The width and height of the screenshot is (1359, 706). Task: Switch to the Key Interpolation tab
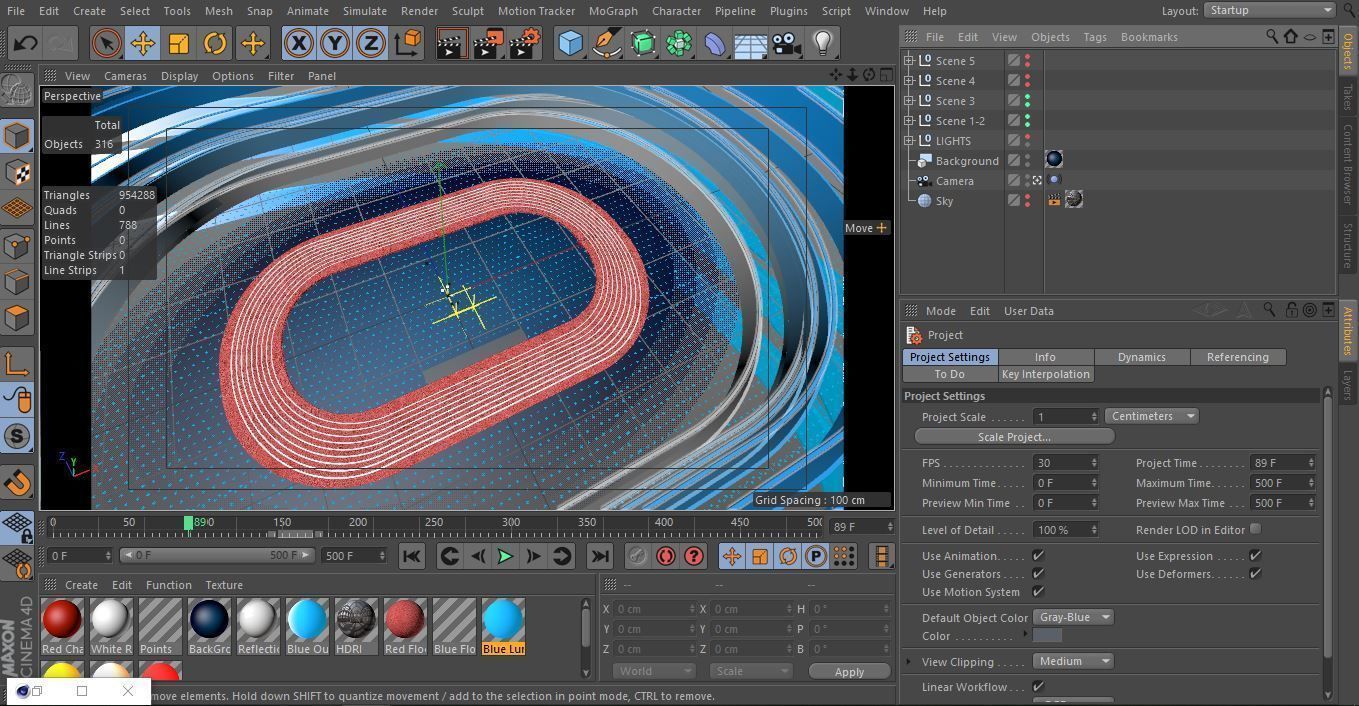[x=1045, y=373]
